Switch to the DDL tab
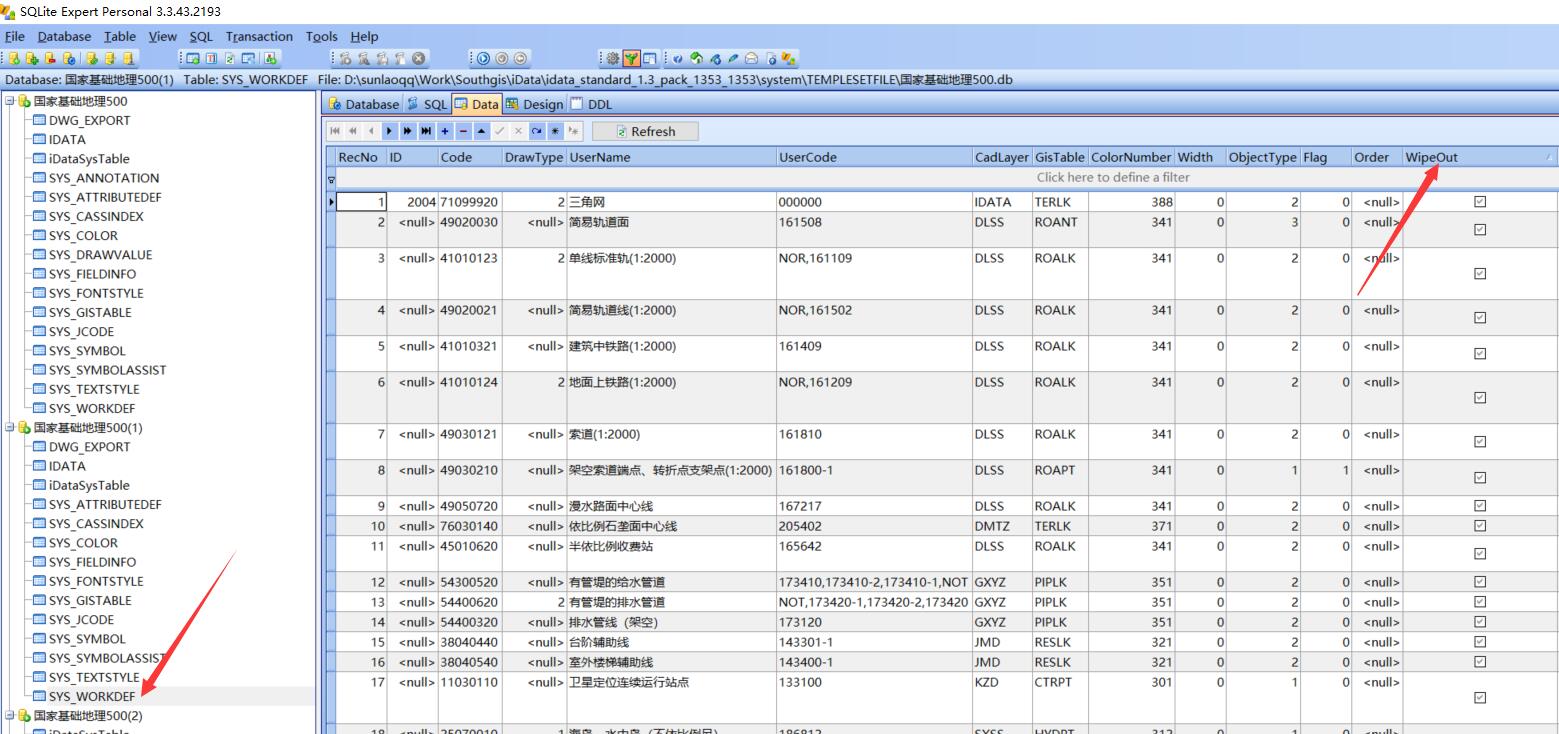This screenshot has width=1559, height=734. pyautogui.click(x=591, y=104)
